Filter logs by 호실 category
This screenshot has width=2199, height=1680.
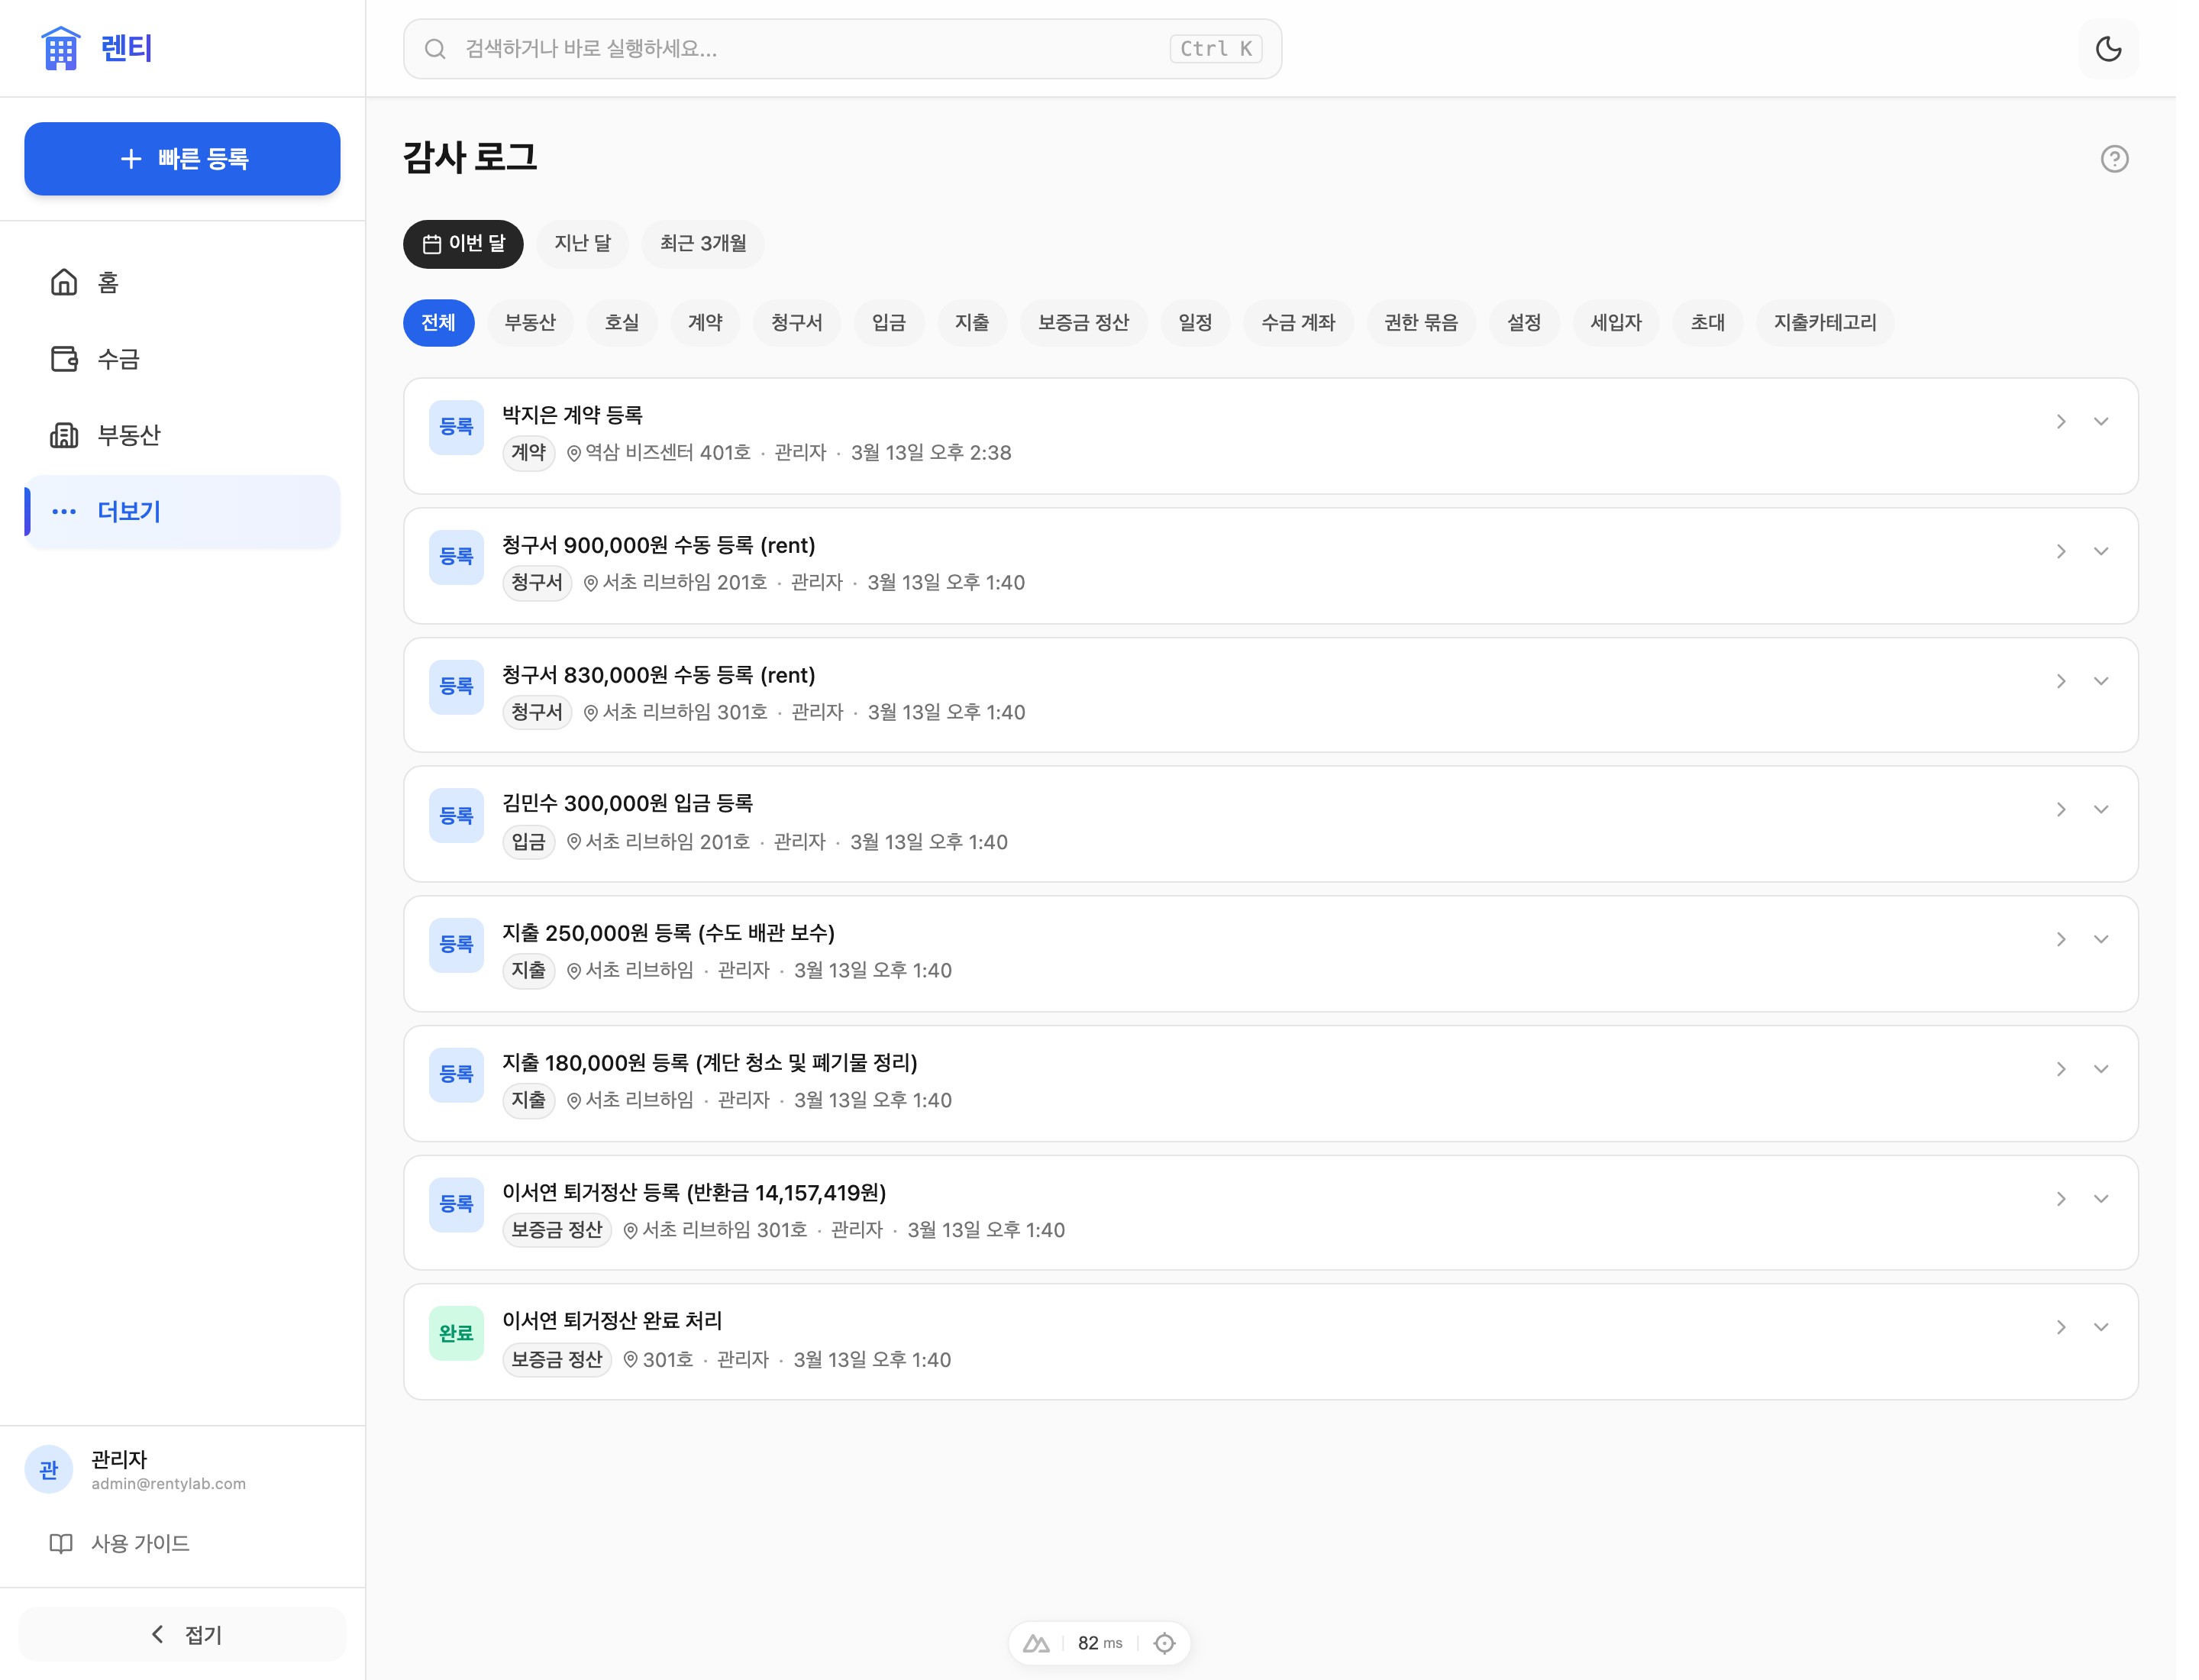pos(621,323)
